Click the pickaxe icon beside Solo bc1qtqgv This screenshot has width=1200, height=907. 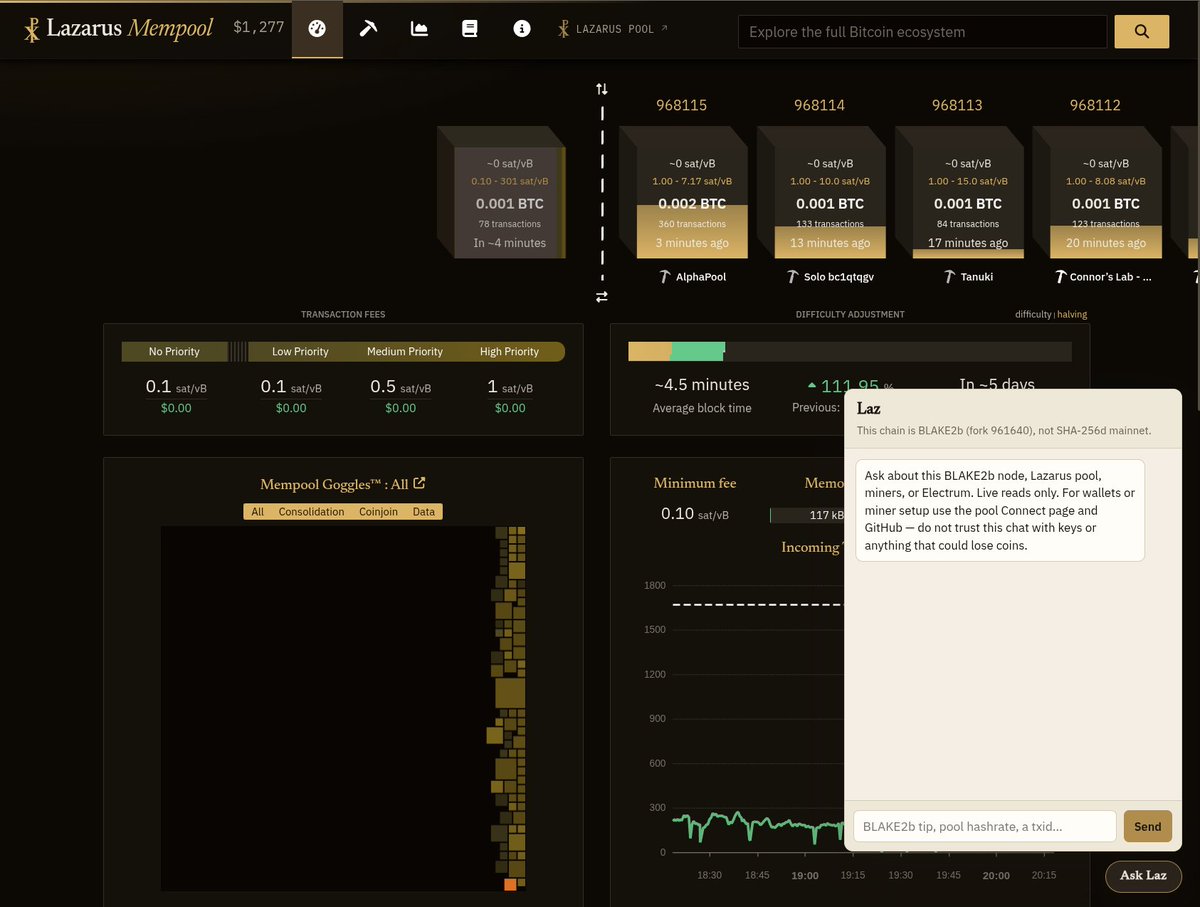791,277
